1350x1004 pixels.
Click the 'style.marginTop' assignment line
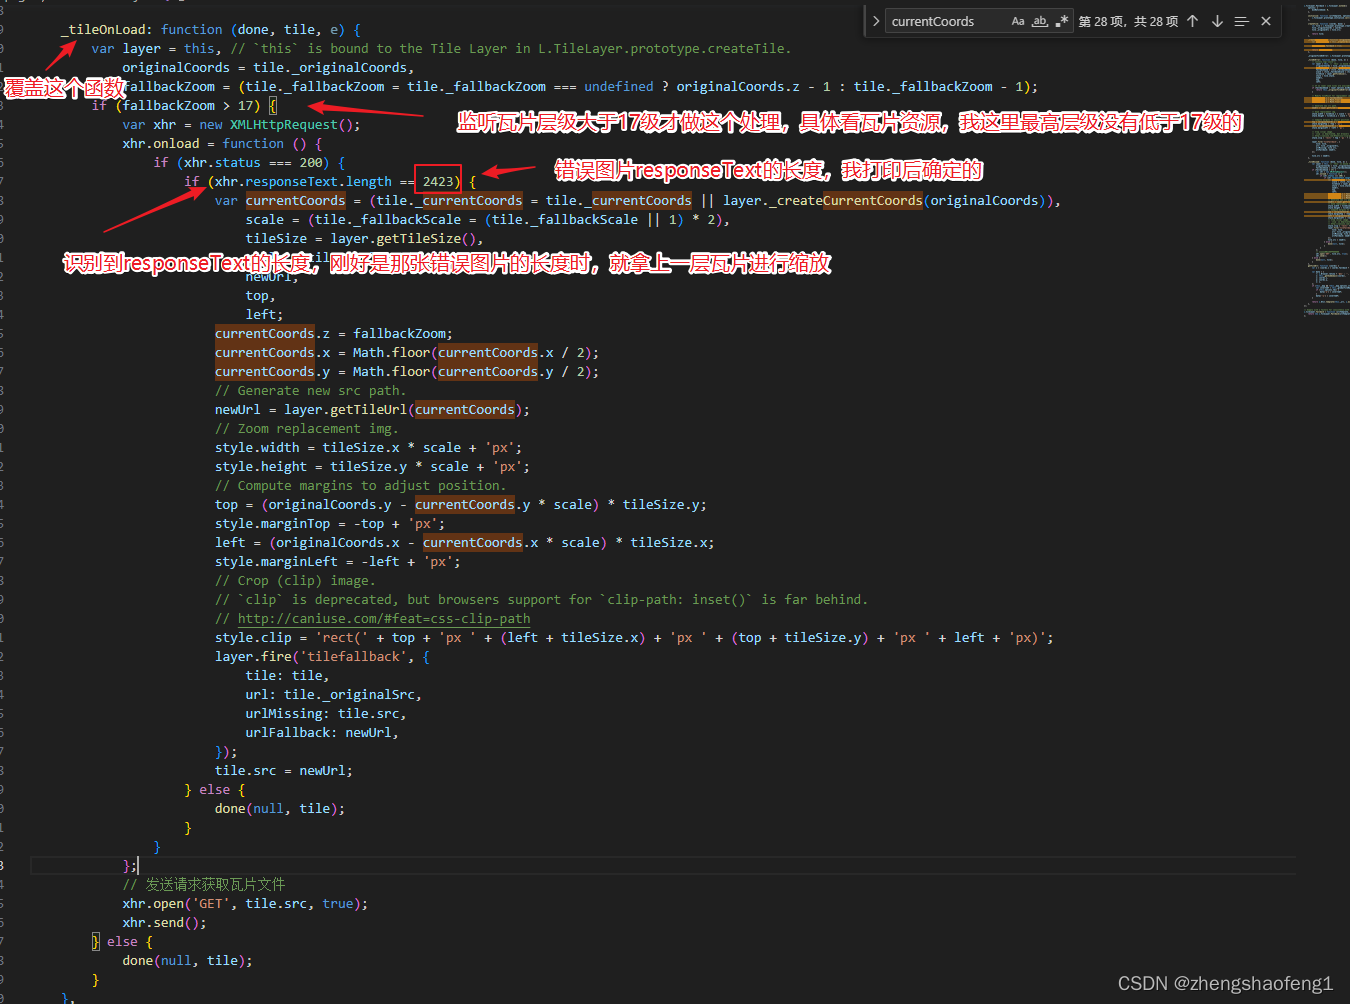coord(330,524)
